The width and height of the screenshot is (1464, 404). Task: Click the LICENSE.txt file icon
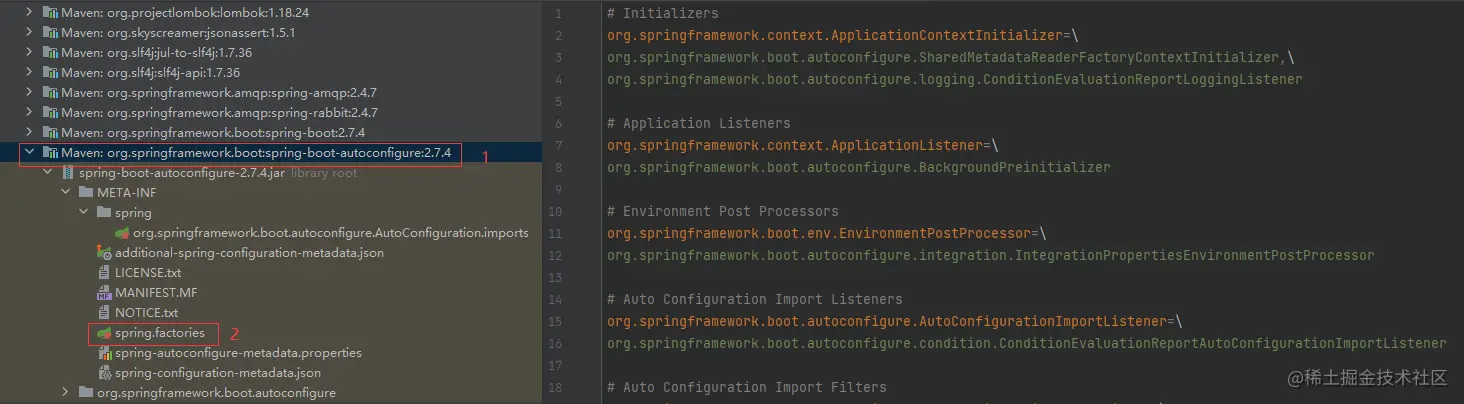pos(105,273)
